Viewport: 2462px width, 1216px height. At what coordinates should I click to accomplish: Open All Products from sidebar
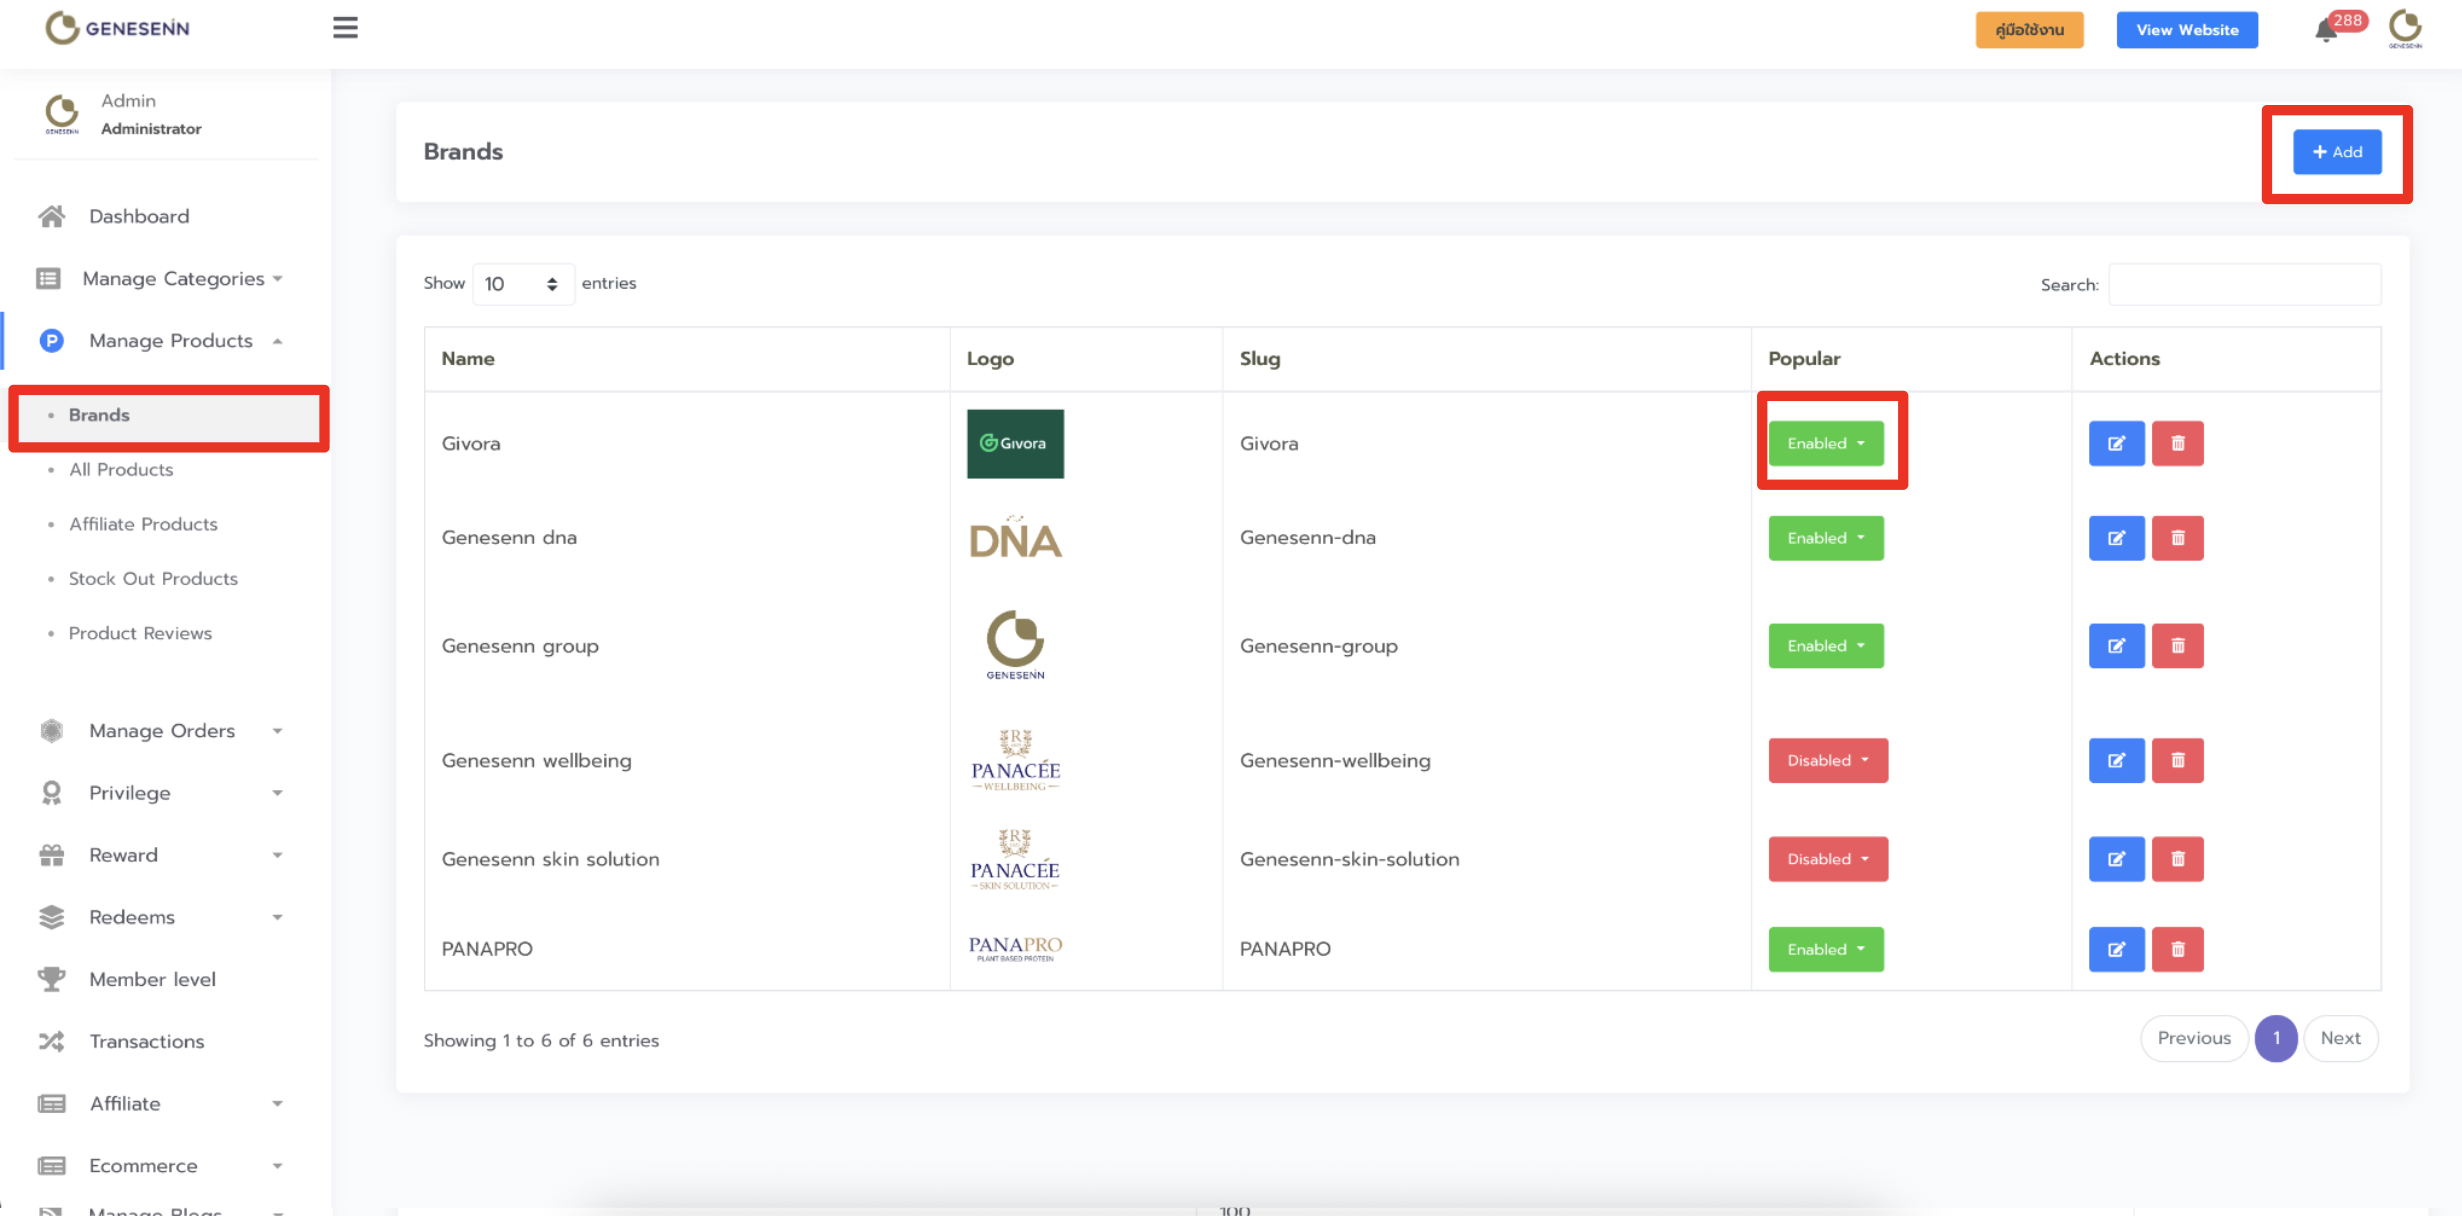(121, 469)
